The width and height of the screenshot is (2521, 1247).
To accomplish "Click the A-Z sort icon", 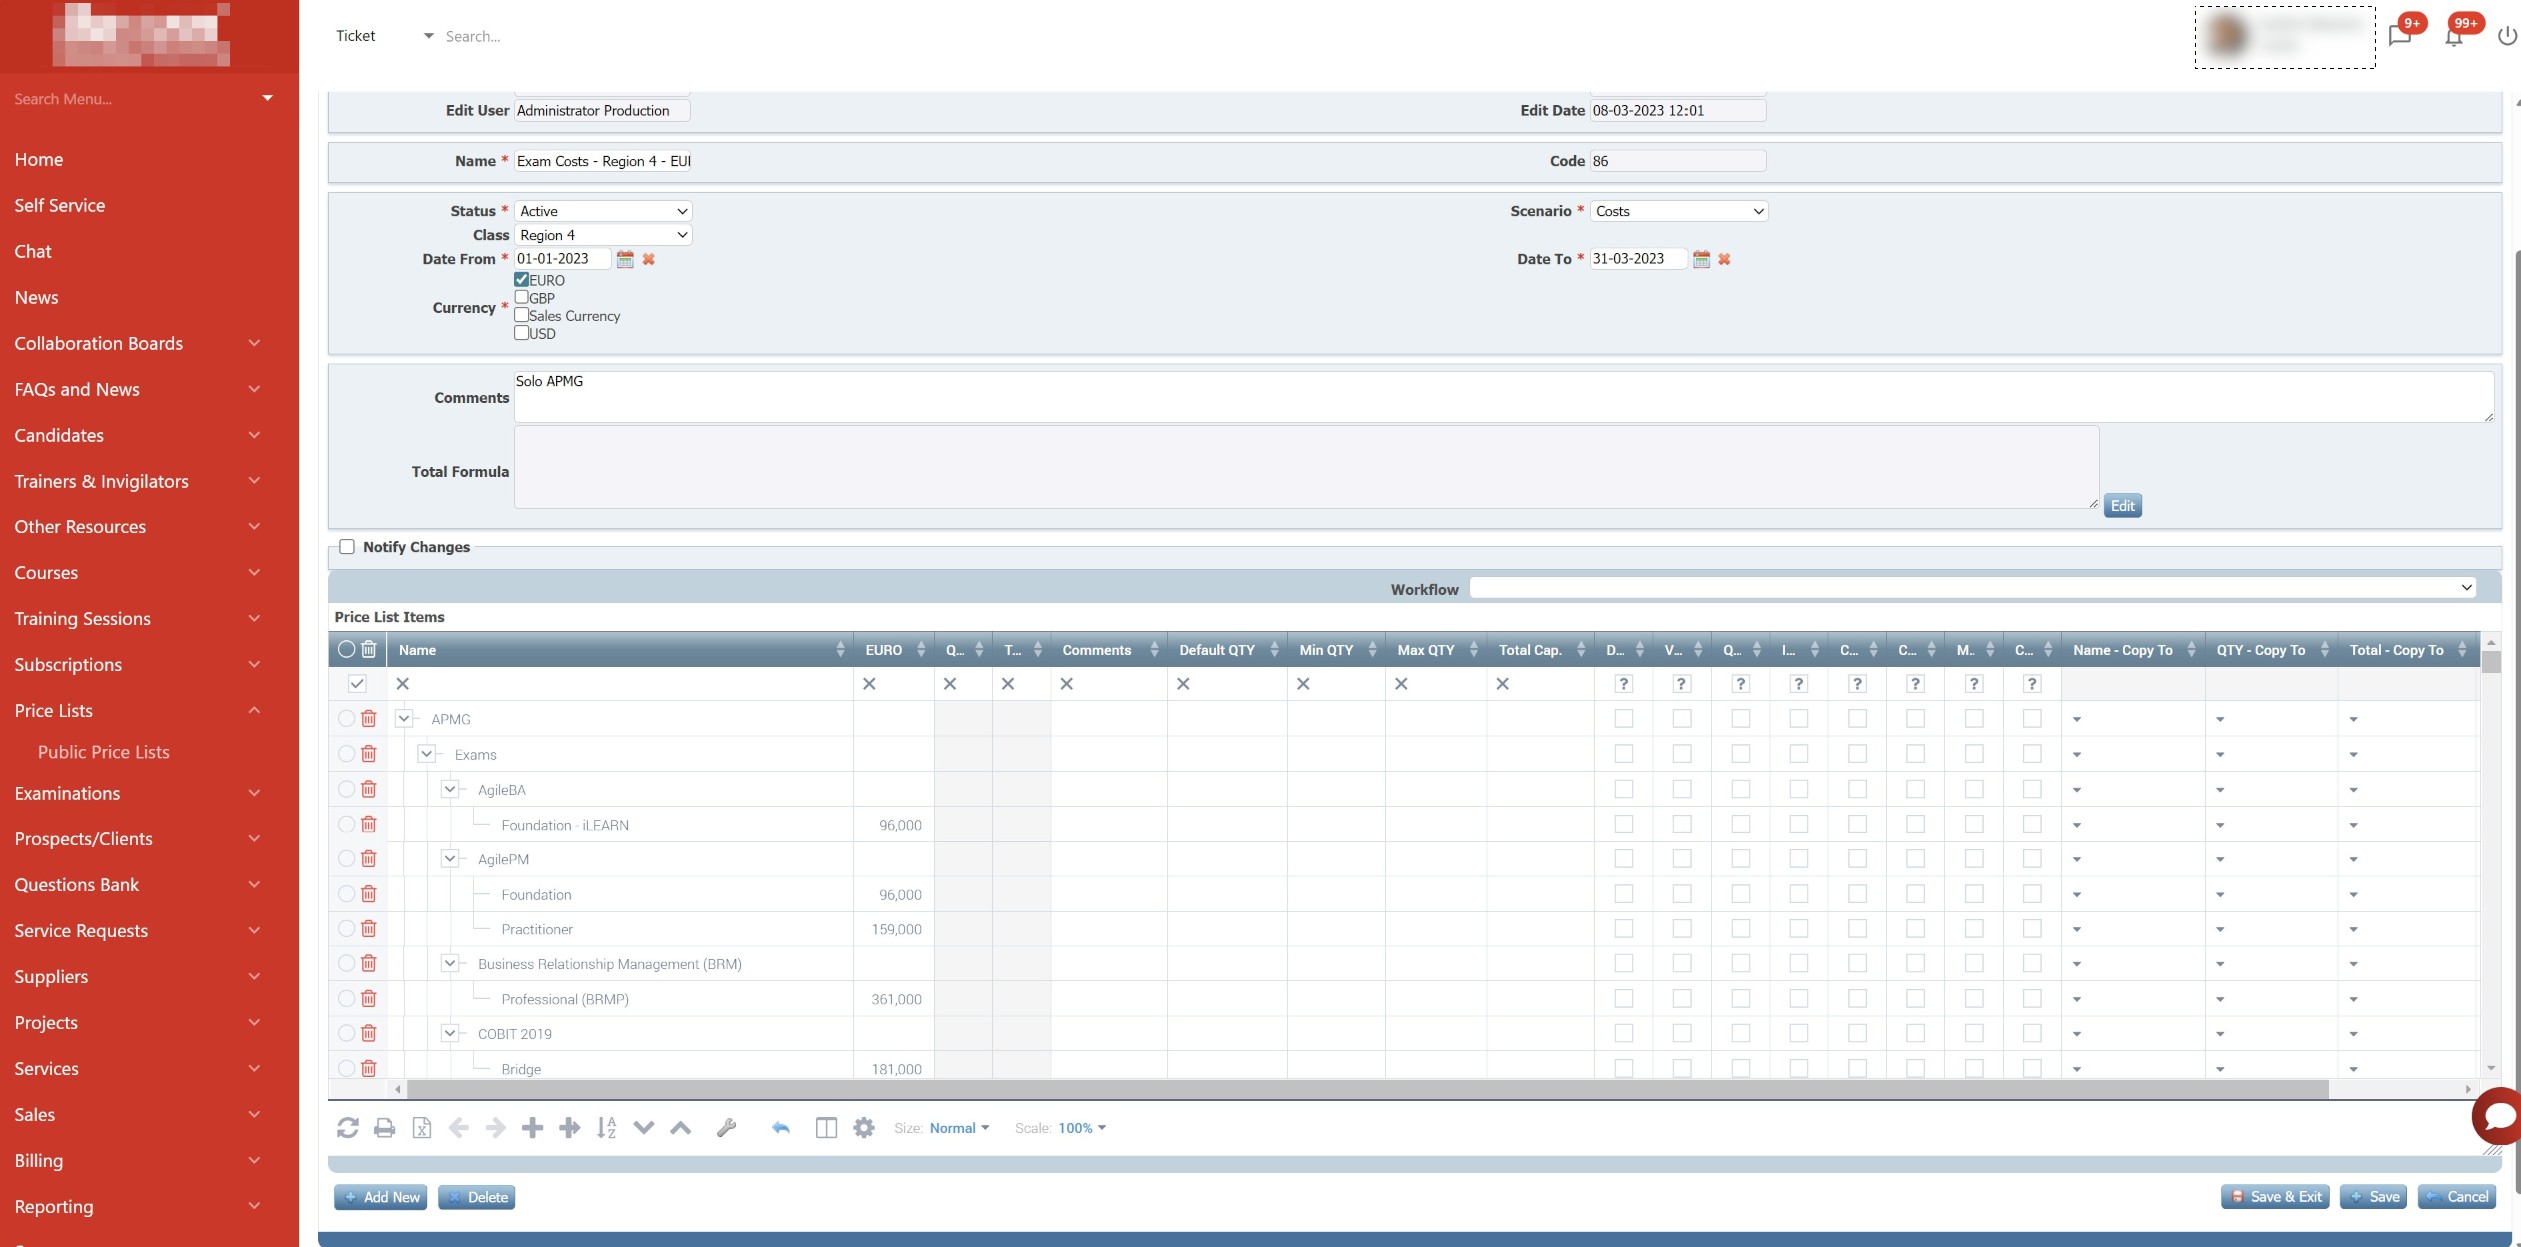I will (606, 1128).
